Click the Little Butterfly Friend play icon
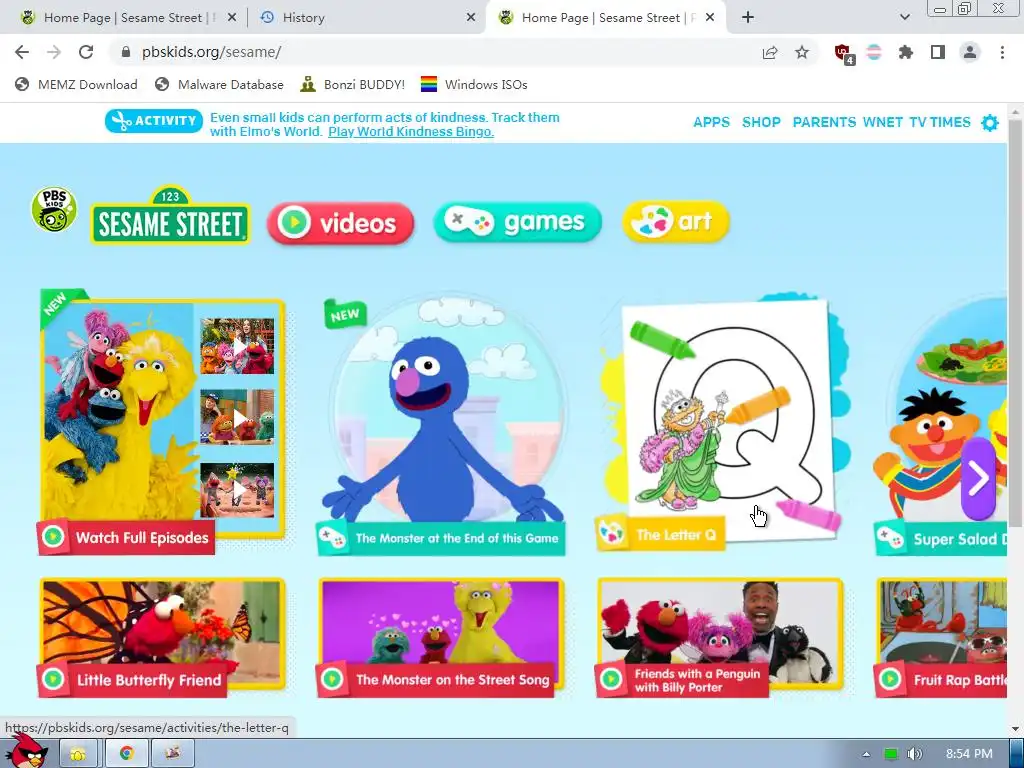Image resolution: width=1024 pixels, height=768 pixels. [x=53, y=679]
